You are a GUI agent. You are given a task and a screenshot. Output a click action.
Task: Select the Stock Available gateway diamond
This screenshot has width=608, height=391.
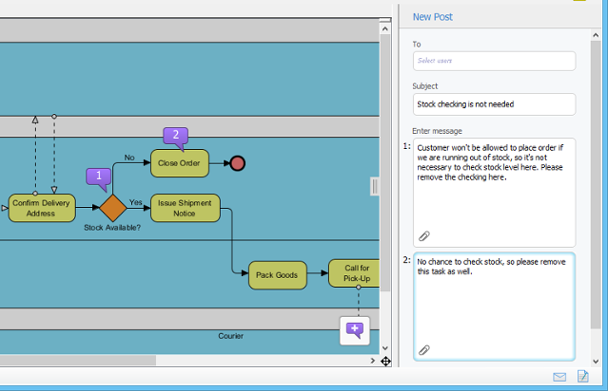pos(113,208)
